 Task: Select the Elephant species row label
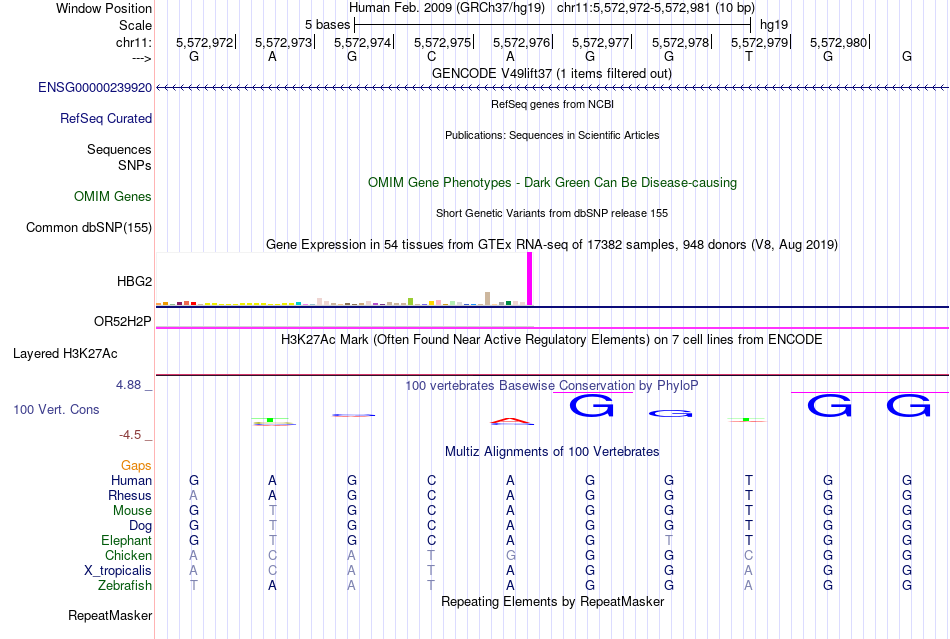coord(127,541)
